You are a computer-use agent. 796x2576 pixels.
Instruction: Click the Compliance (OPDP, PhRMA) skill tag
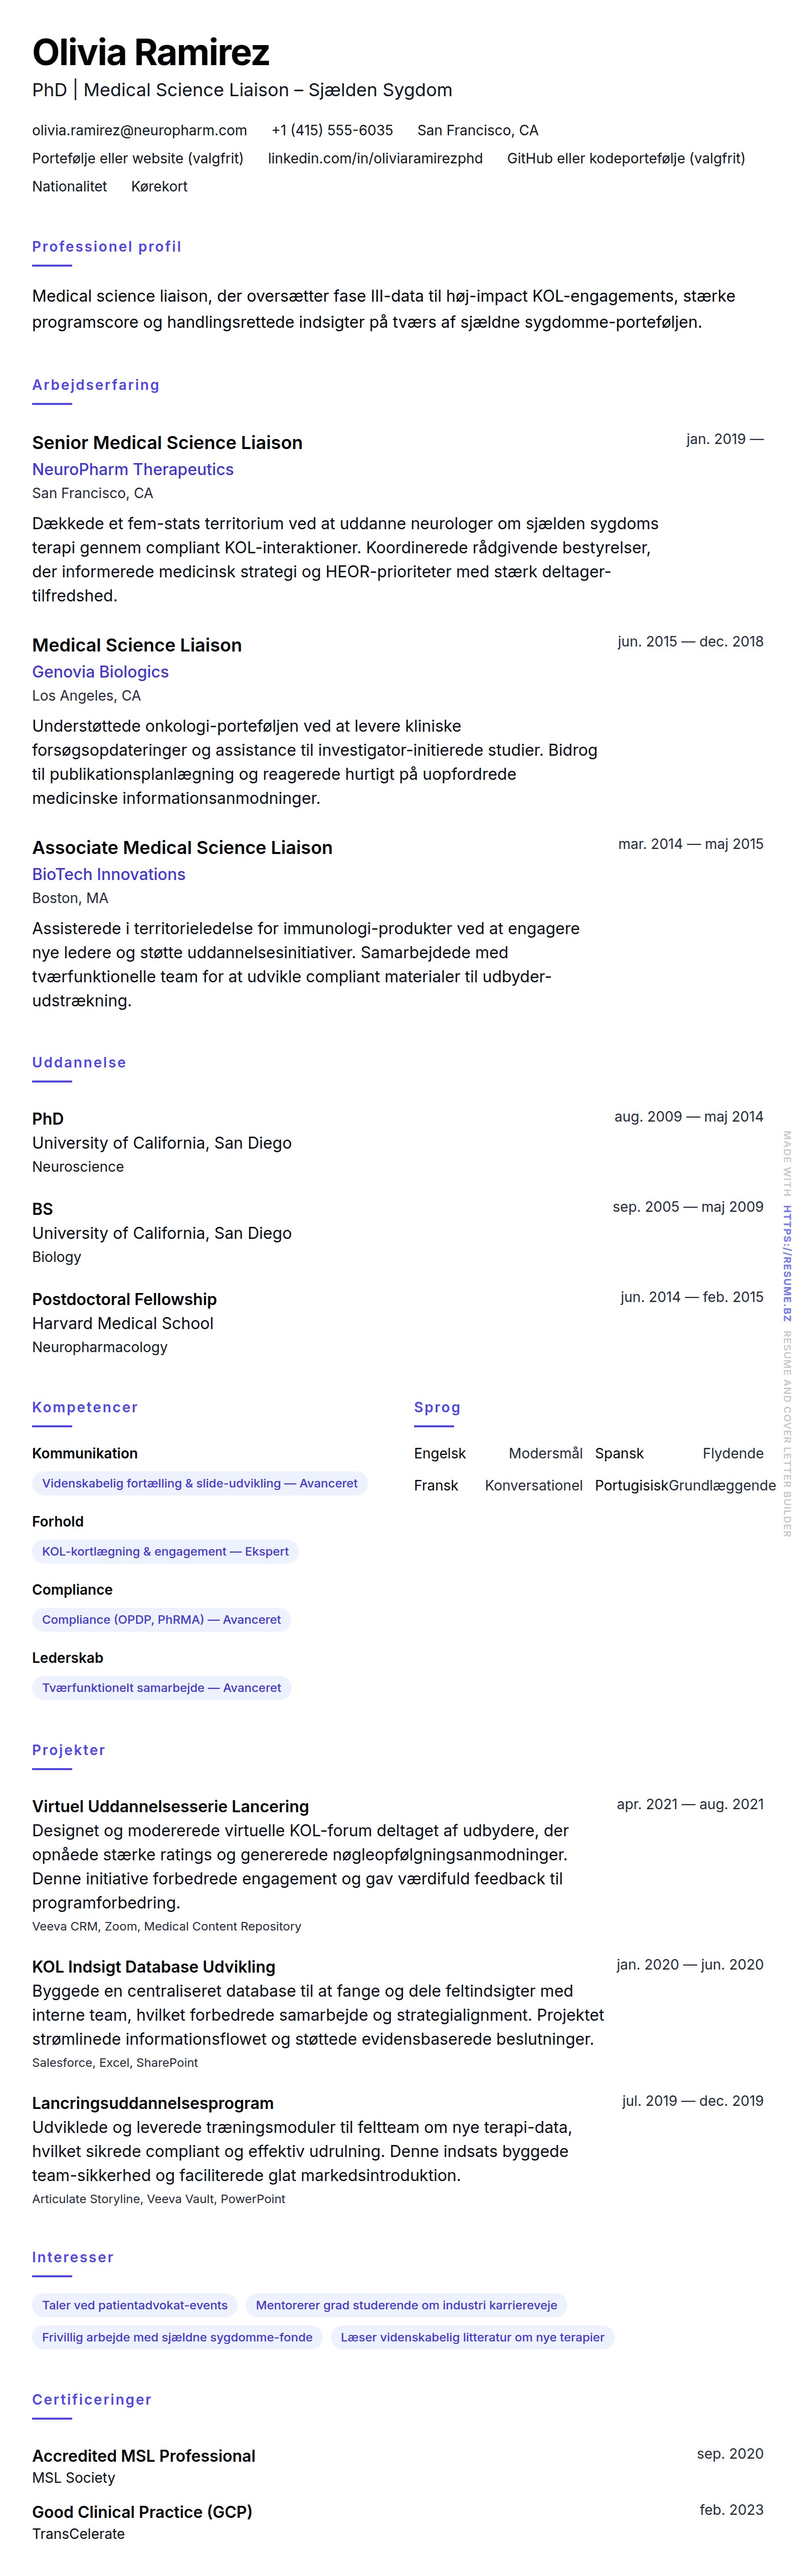coord(161,1619)
